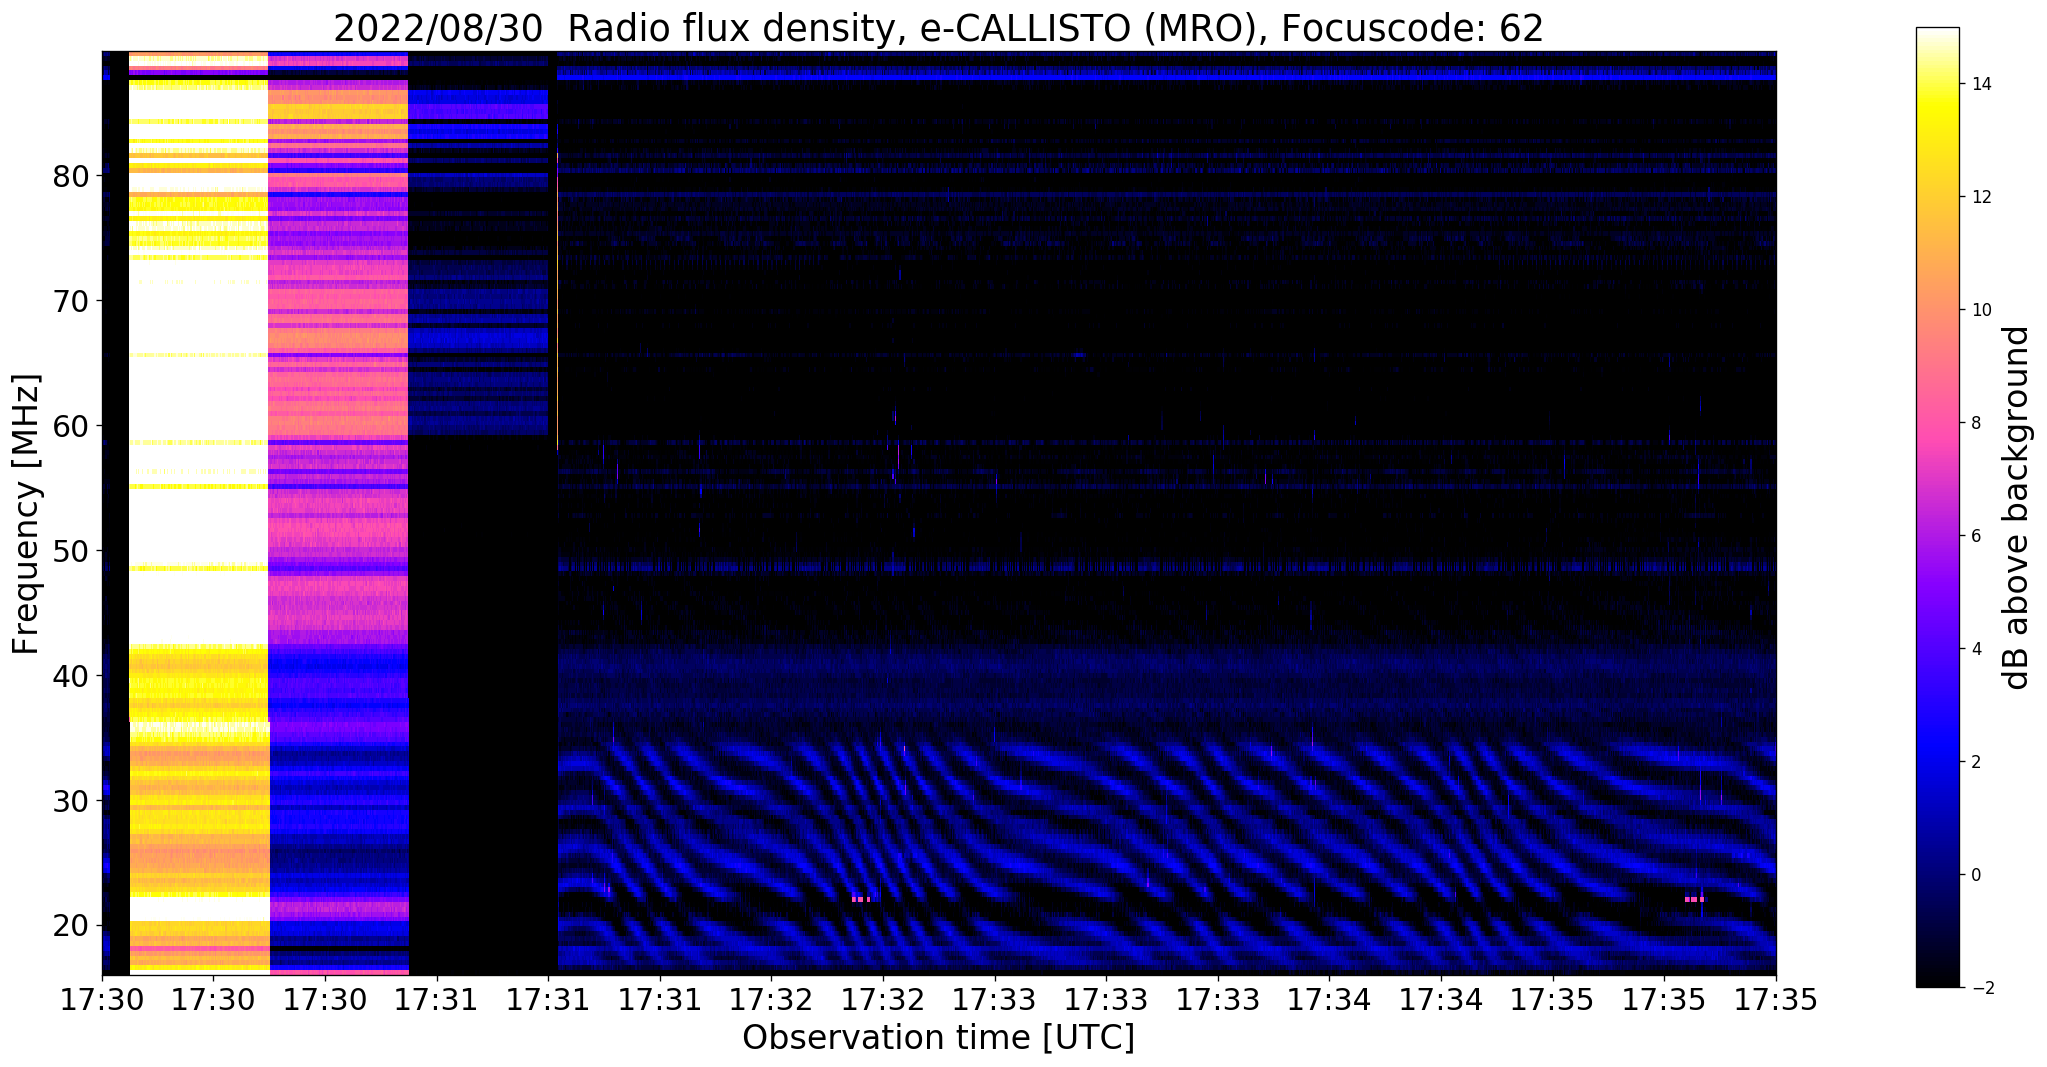Click the 6 tick label on colorbar
This screenshot has height=1067, width=2047.
[x=1975, y=536]
